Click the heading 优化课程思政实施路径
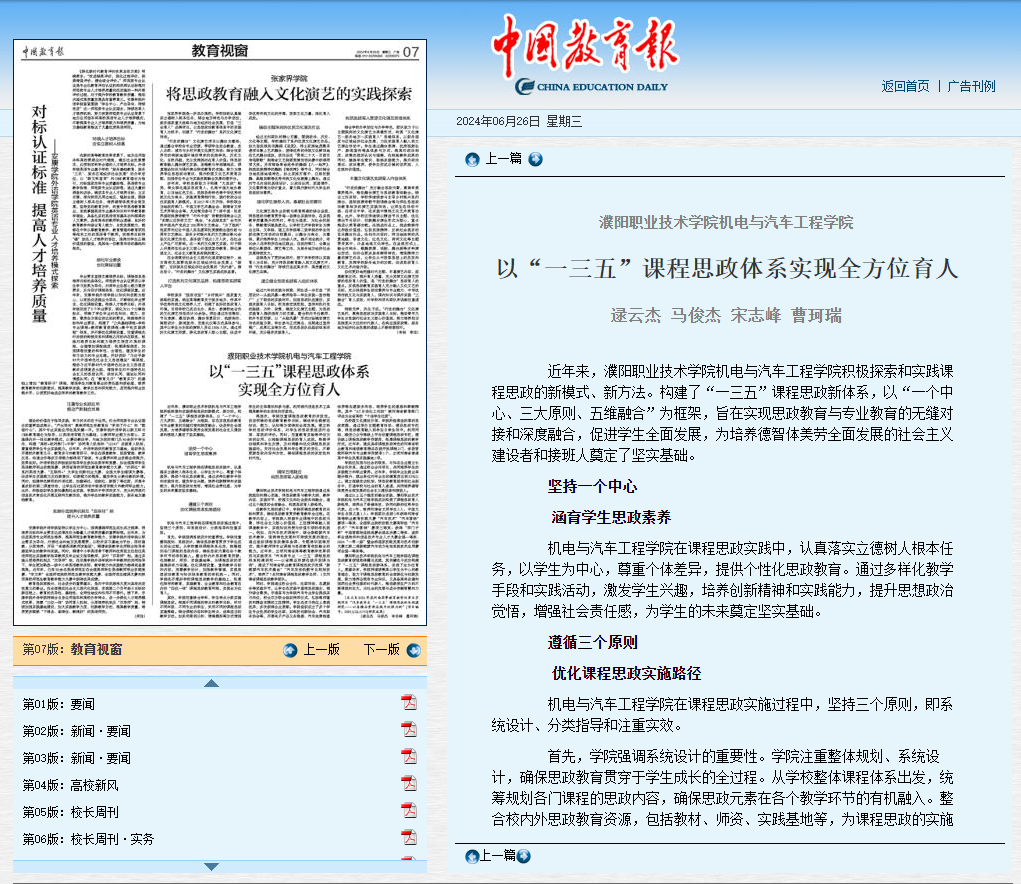 [x=626, y=674]
